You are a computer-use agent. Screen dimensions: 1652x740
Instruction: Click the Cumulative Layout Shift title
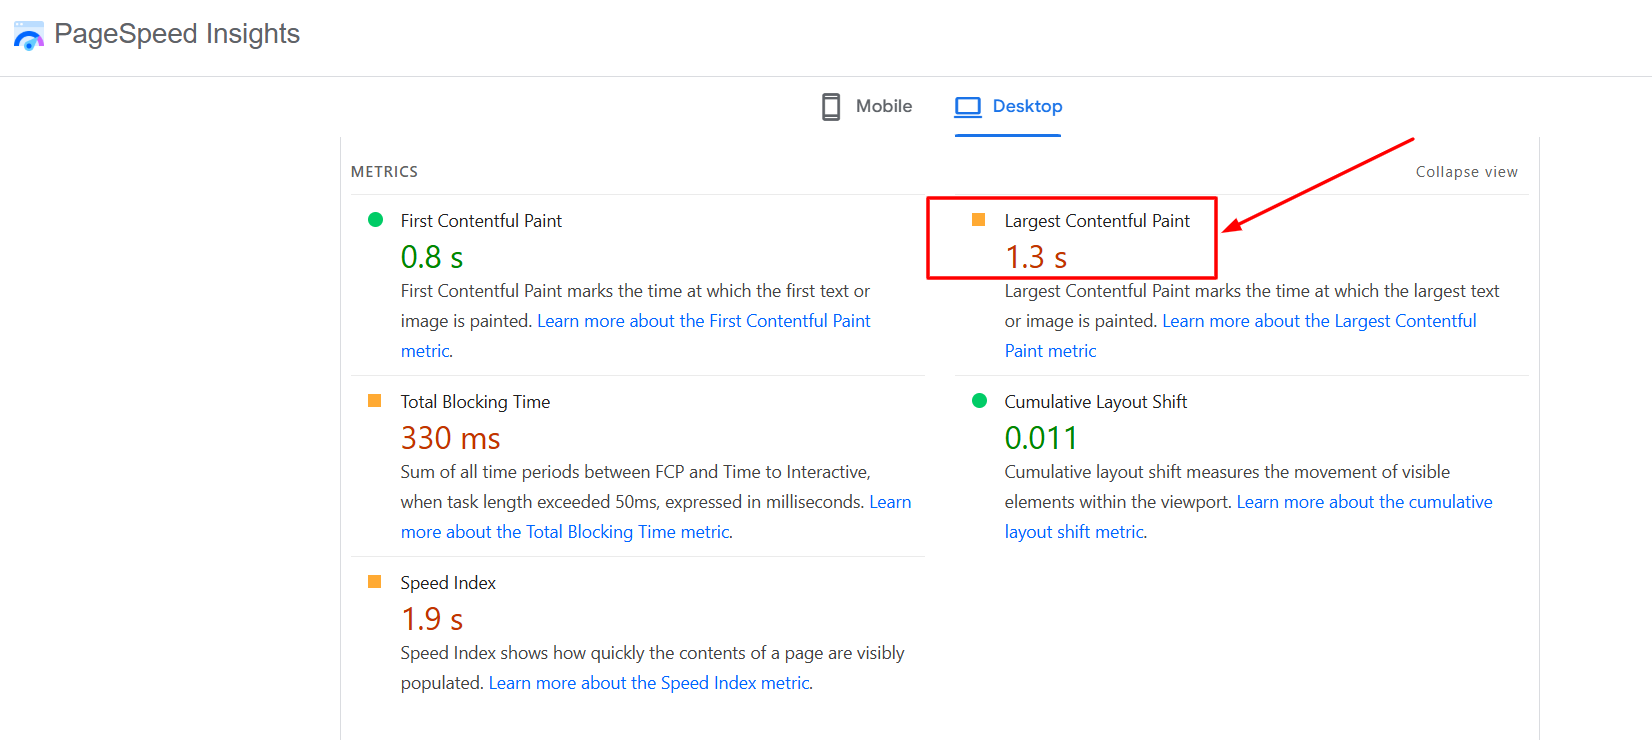[x=1096, y=402]
